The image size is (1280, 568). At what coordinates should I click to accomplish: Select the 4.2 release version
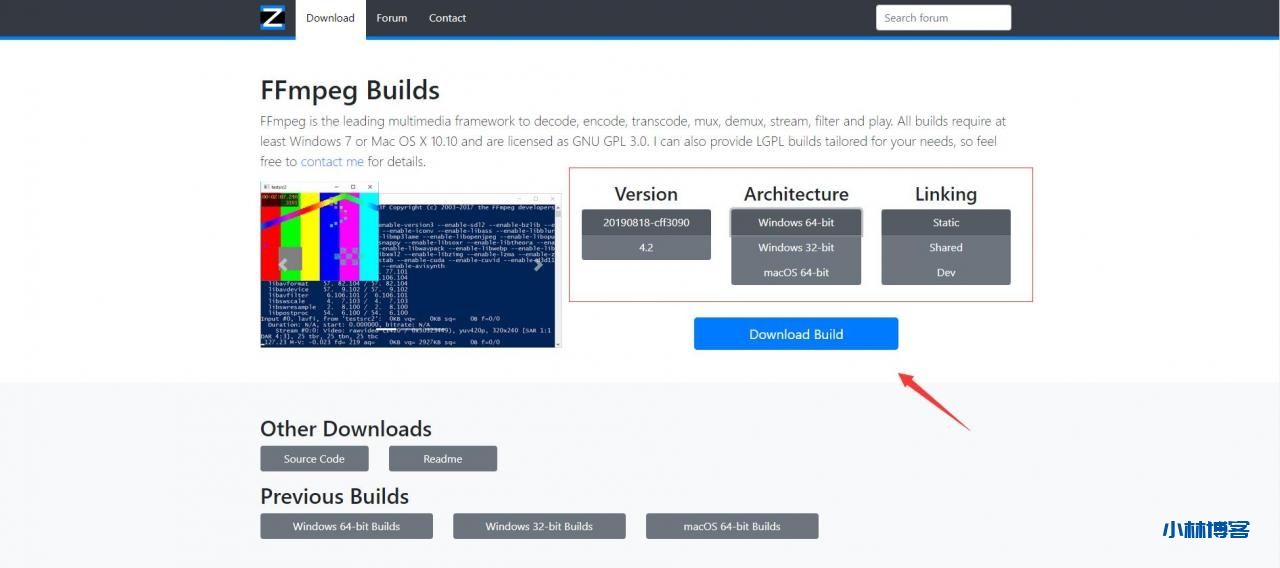tap(646, 247)
